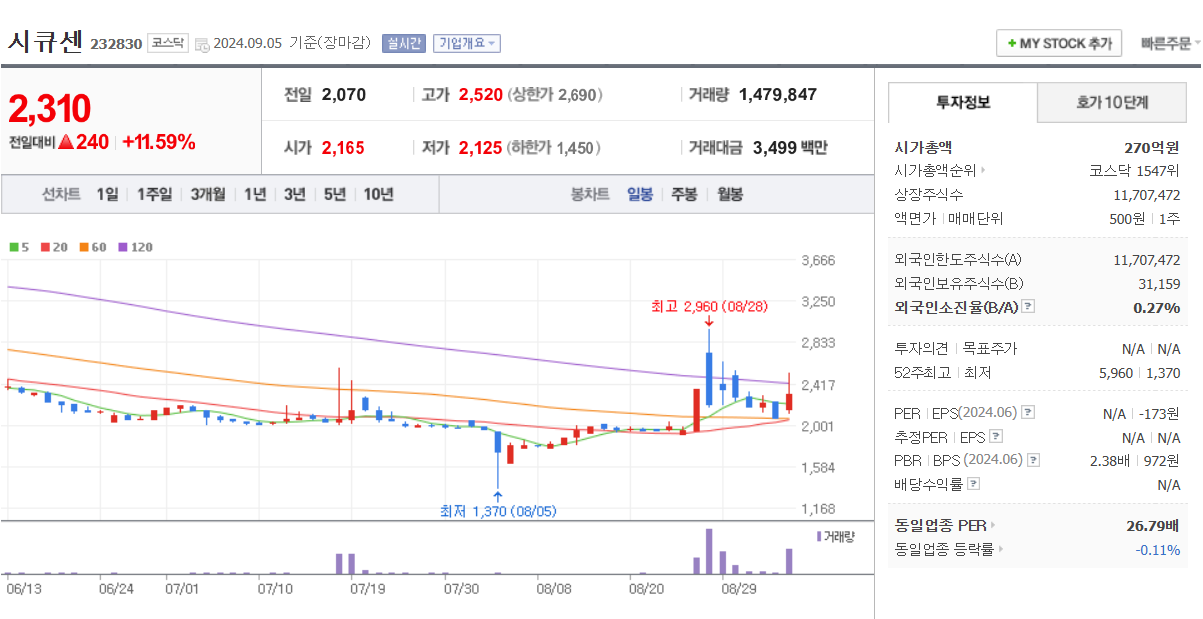Click the 거래량 volume legend label
This screenshot has width=1203, height=619.
coord(836,537)
